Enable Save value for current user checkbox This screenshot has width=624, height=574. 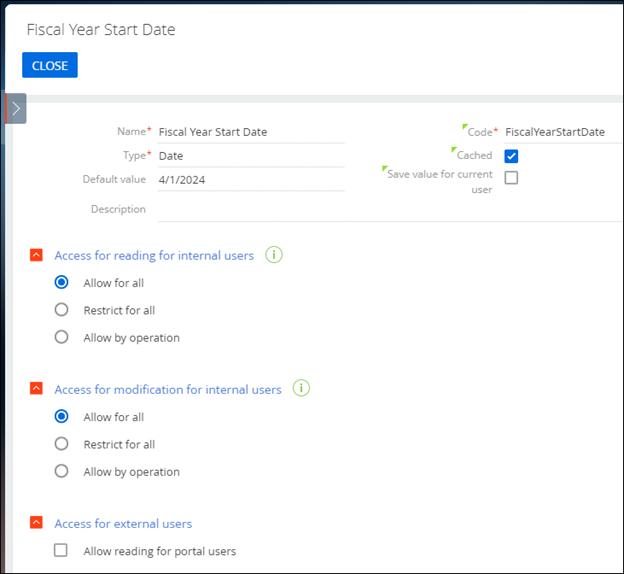tap(511, 178)
